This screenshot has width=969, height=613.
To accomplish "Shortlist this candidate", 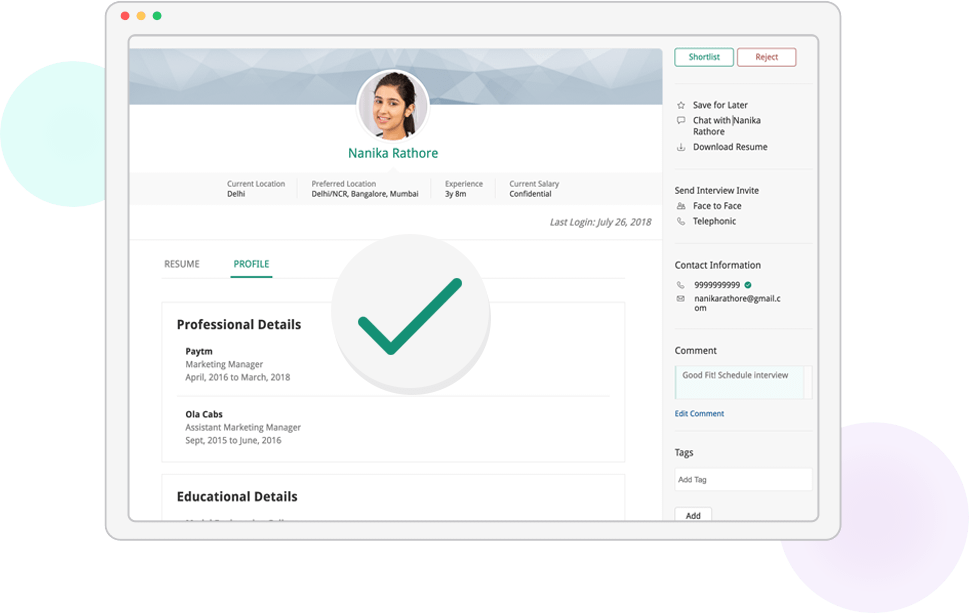I will click(704, 57).
